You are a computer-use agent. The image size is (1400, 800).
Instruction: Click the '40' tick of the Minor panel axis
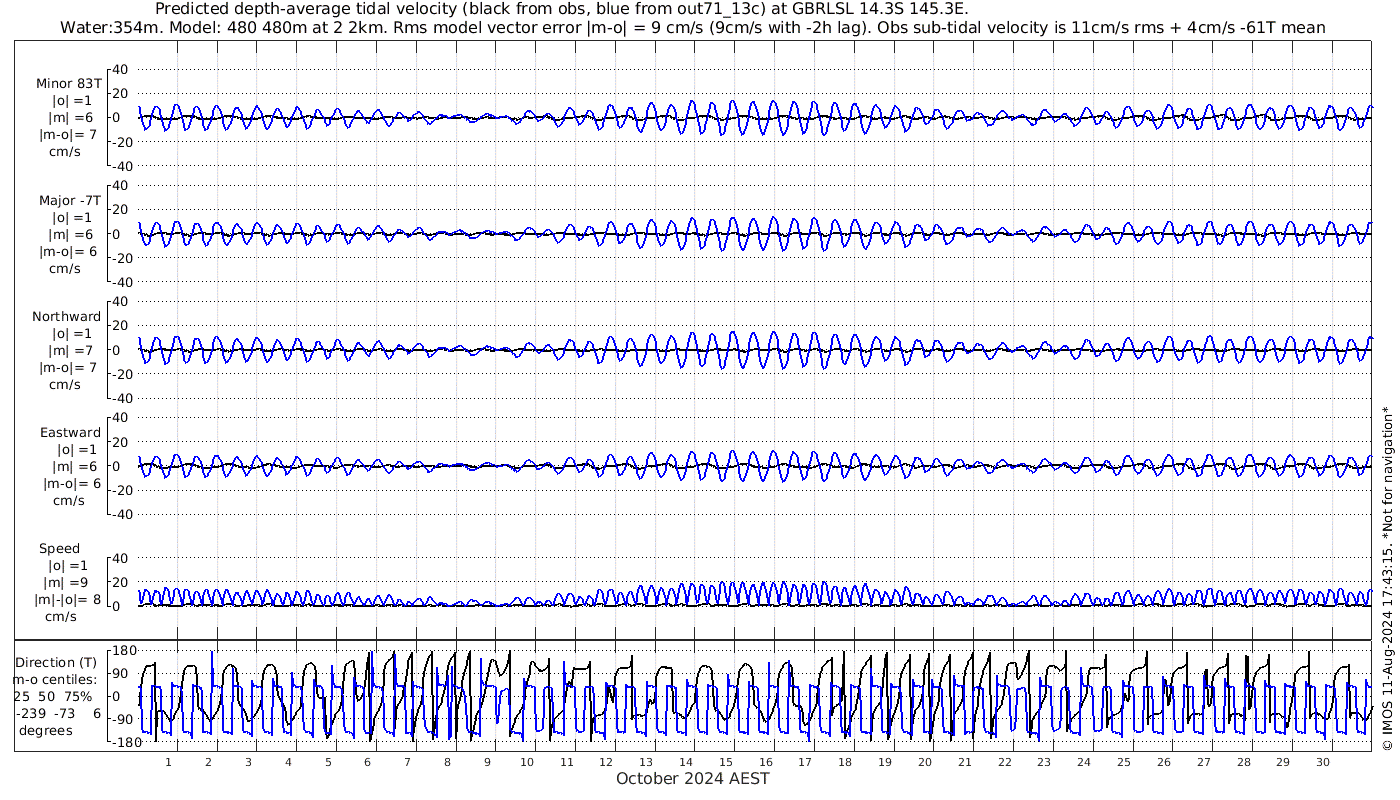point(121,69)
